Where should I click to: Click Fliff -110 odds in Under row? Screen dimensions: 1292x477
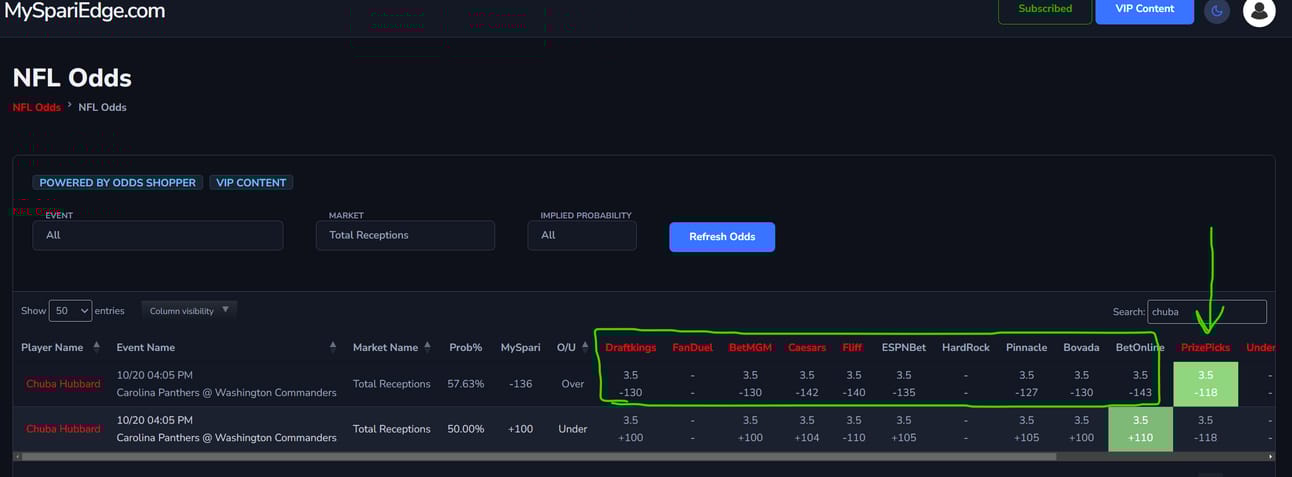pyautogui.click(x=852, y=438)
